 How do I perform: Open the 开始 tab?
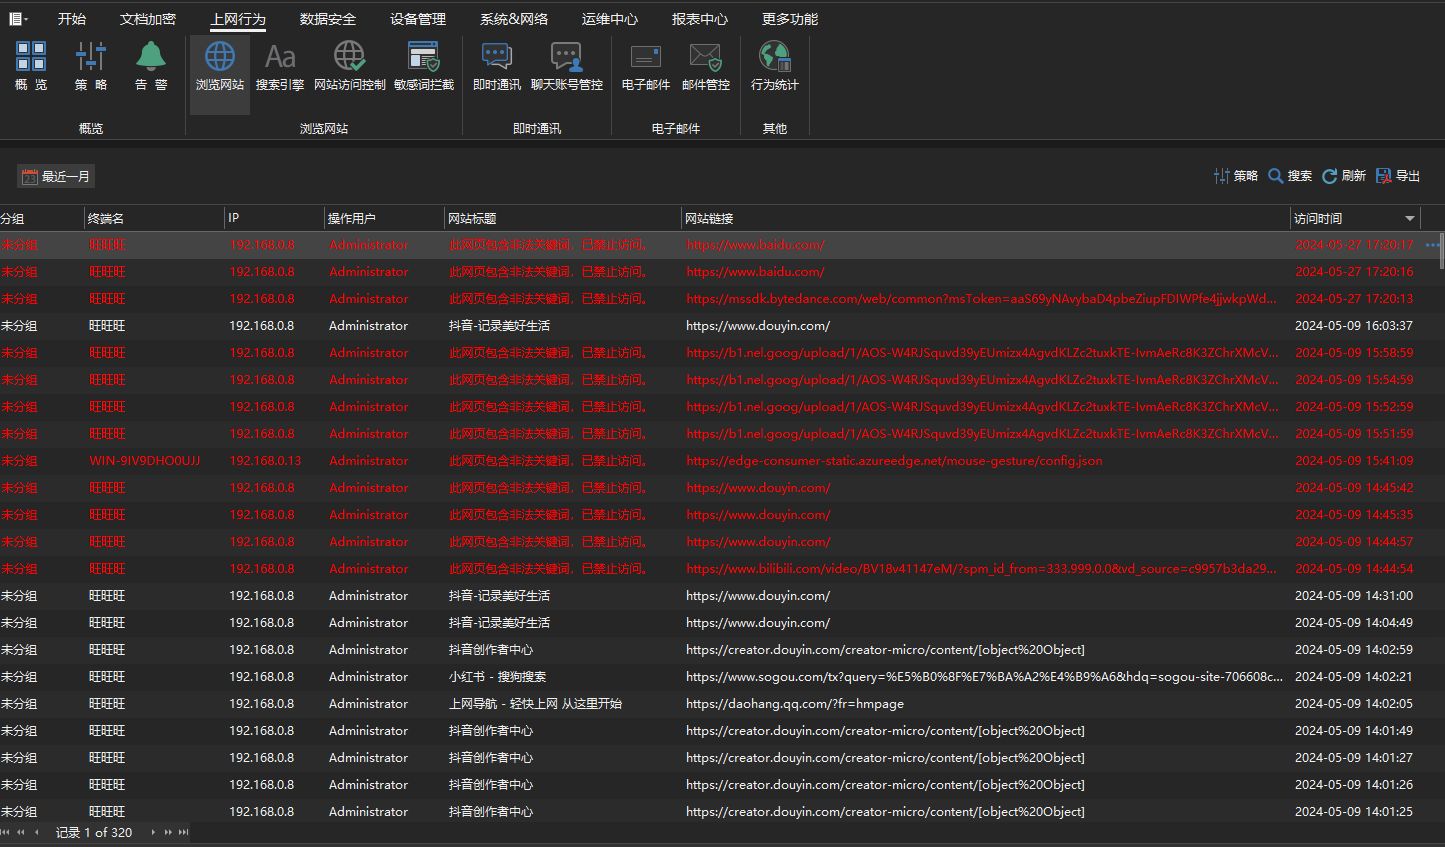click(72, 19)
